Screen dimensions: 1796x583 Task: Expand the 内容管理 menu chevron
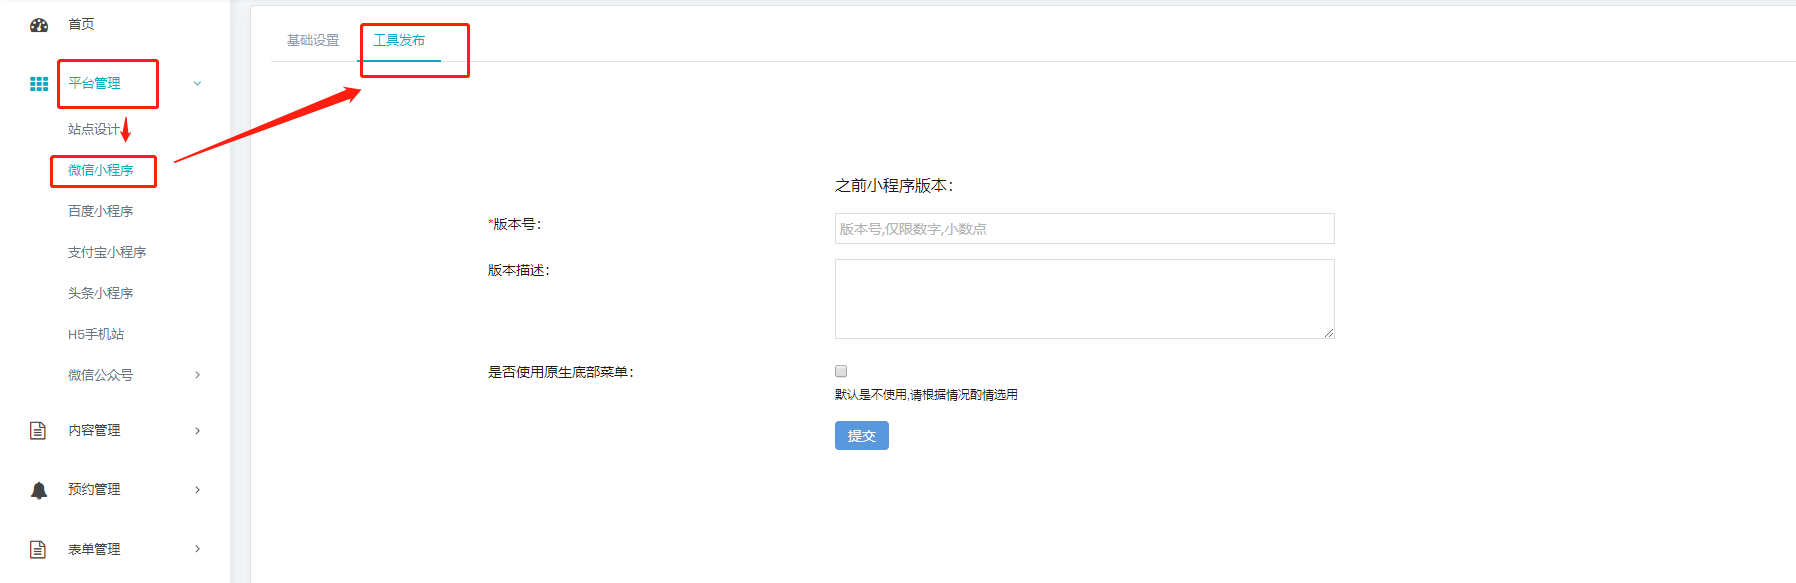point(197,431)
